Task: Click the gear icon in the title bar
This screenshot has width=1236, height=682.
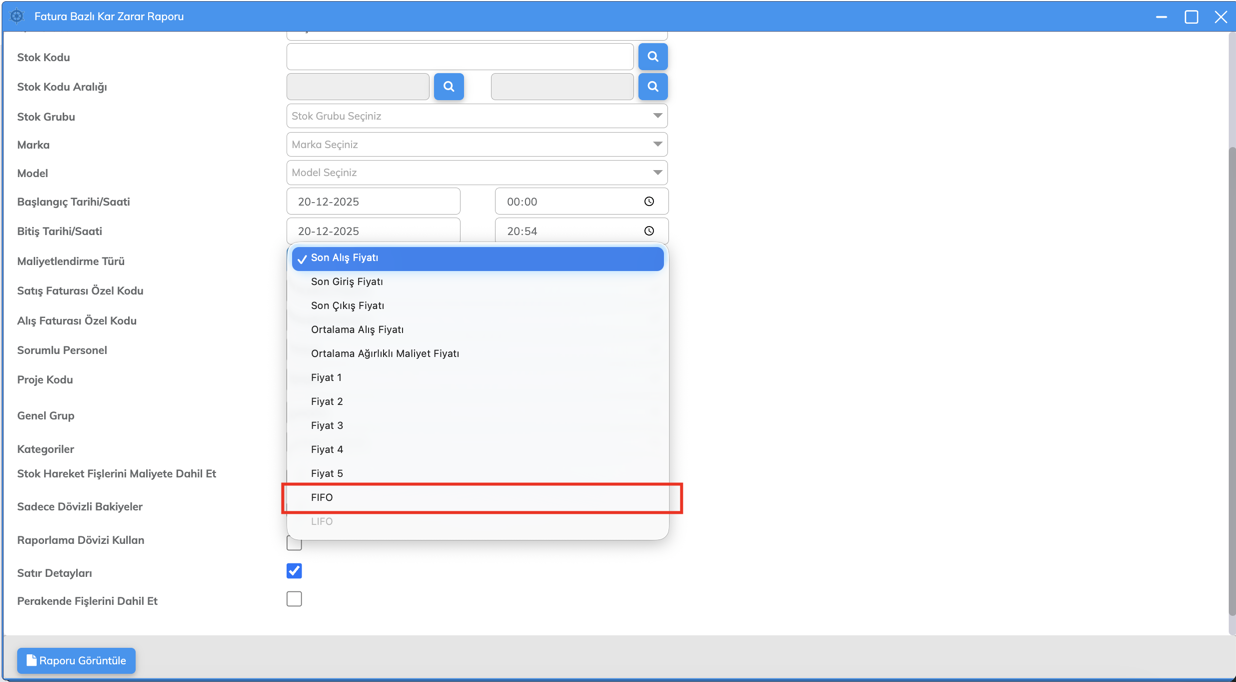Action: (17, 16)
